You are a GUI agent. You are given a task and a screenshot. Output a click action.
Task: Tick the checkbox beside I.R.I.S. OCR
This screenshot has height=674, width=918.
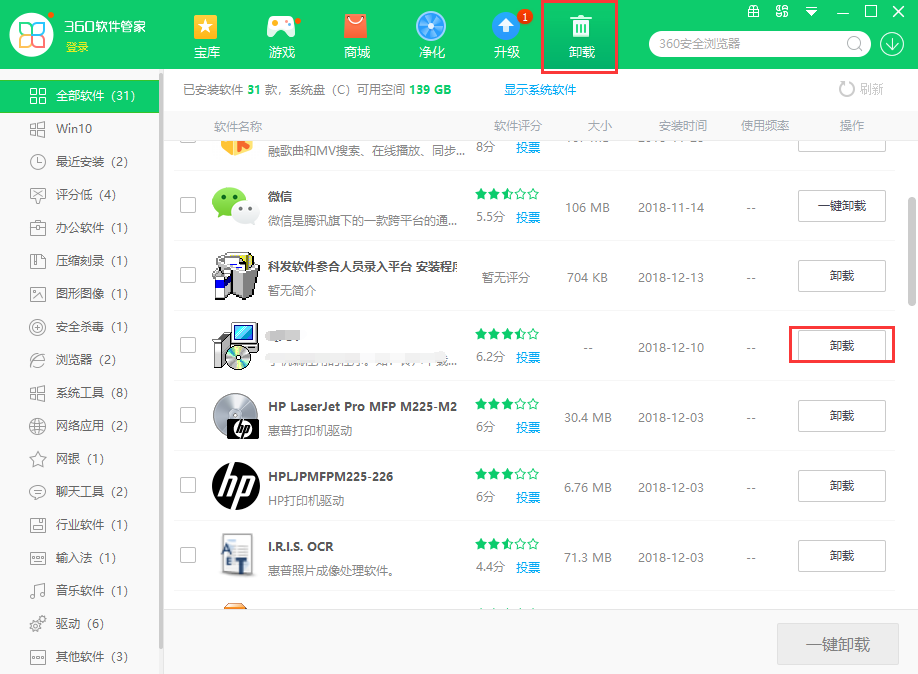pyautogui.click(x=187, y=556)
